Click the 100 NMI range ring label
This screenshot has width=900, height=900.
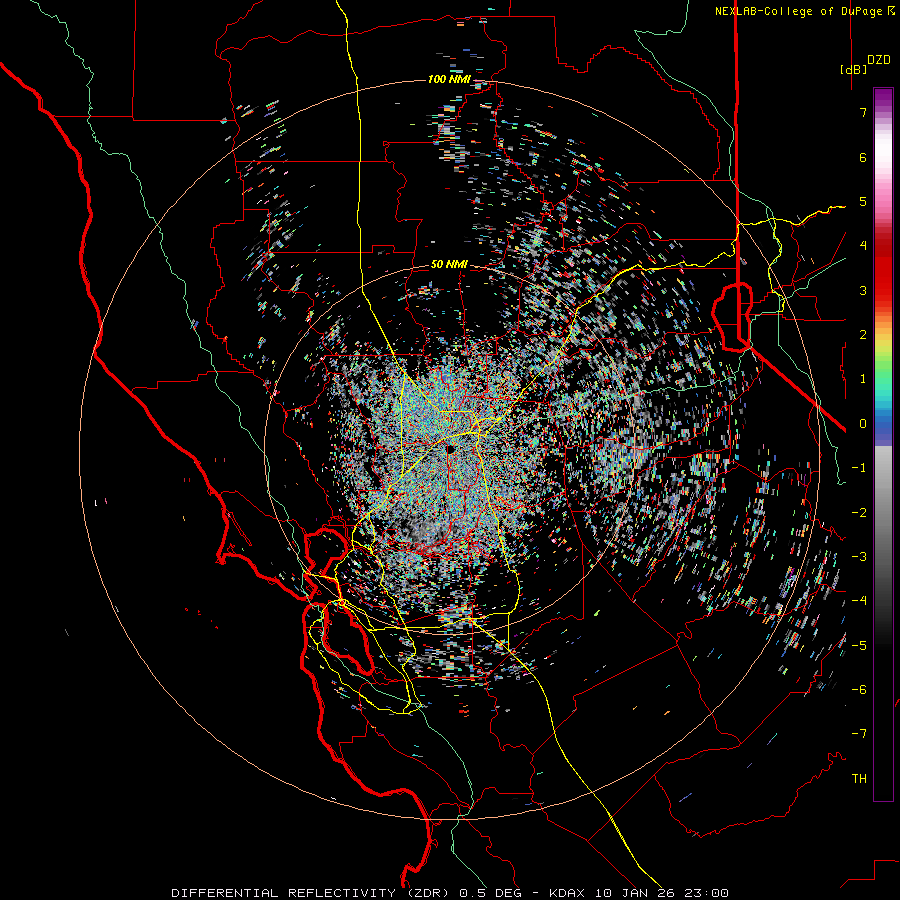448,79
